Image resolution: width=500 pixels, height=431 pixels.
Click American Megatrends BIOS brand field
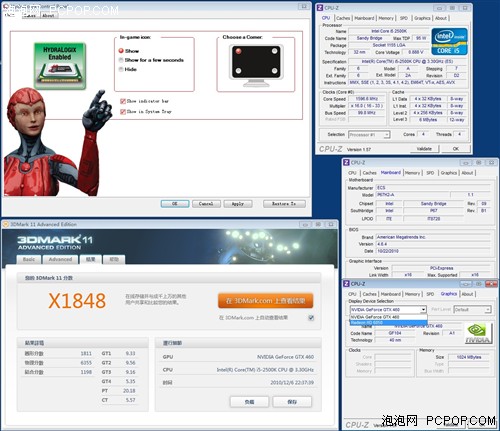pyautogui.click(x=433, y=237)
